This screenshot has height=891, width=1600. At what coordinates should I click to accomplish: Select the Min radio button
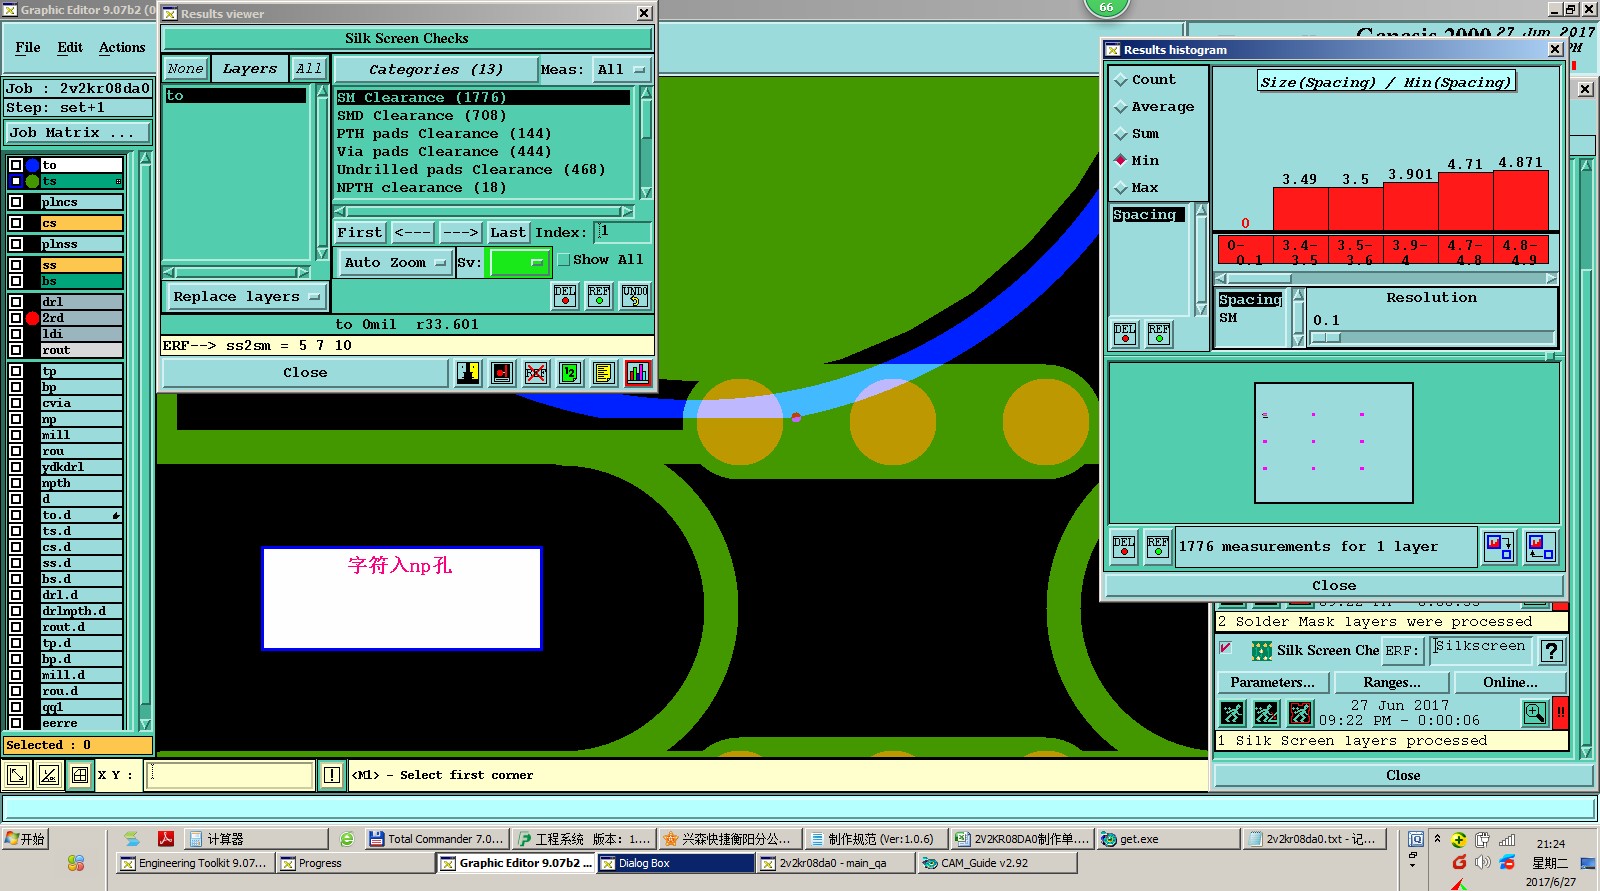click(1121, 161)
